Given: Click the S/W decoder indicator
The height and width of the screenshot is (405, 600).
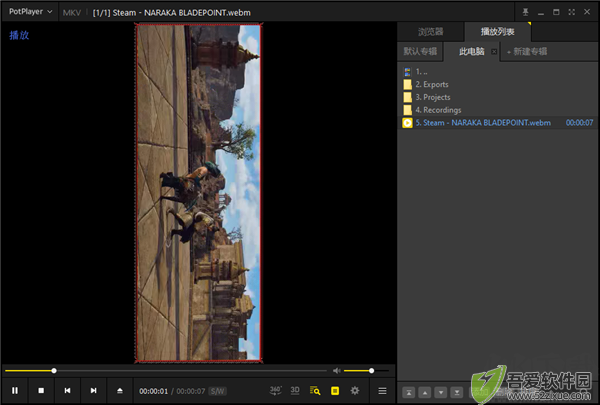Looking at the screenshot, I should (217, 391).
